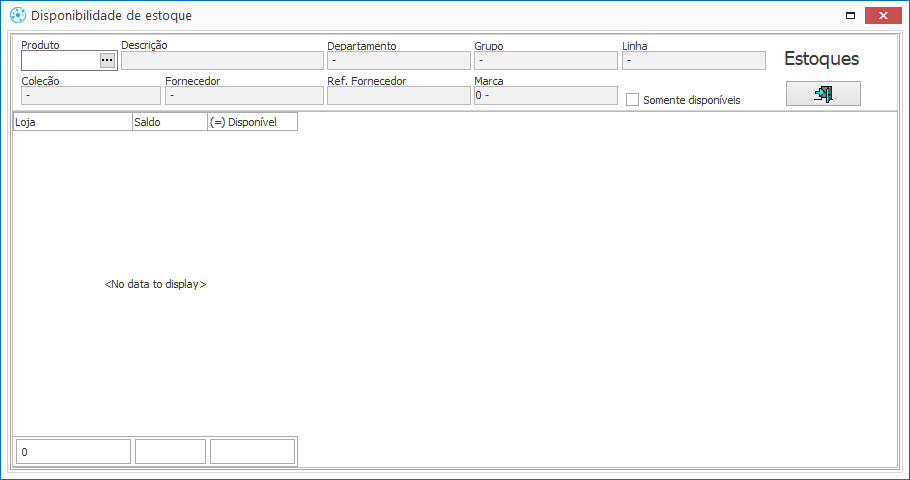
Task: Click the Ref. Fornecedor field
Action: (x=399, y=96)
